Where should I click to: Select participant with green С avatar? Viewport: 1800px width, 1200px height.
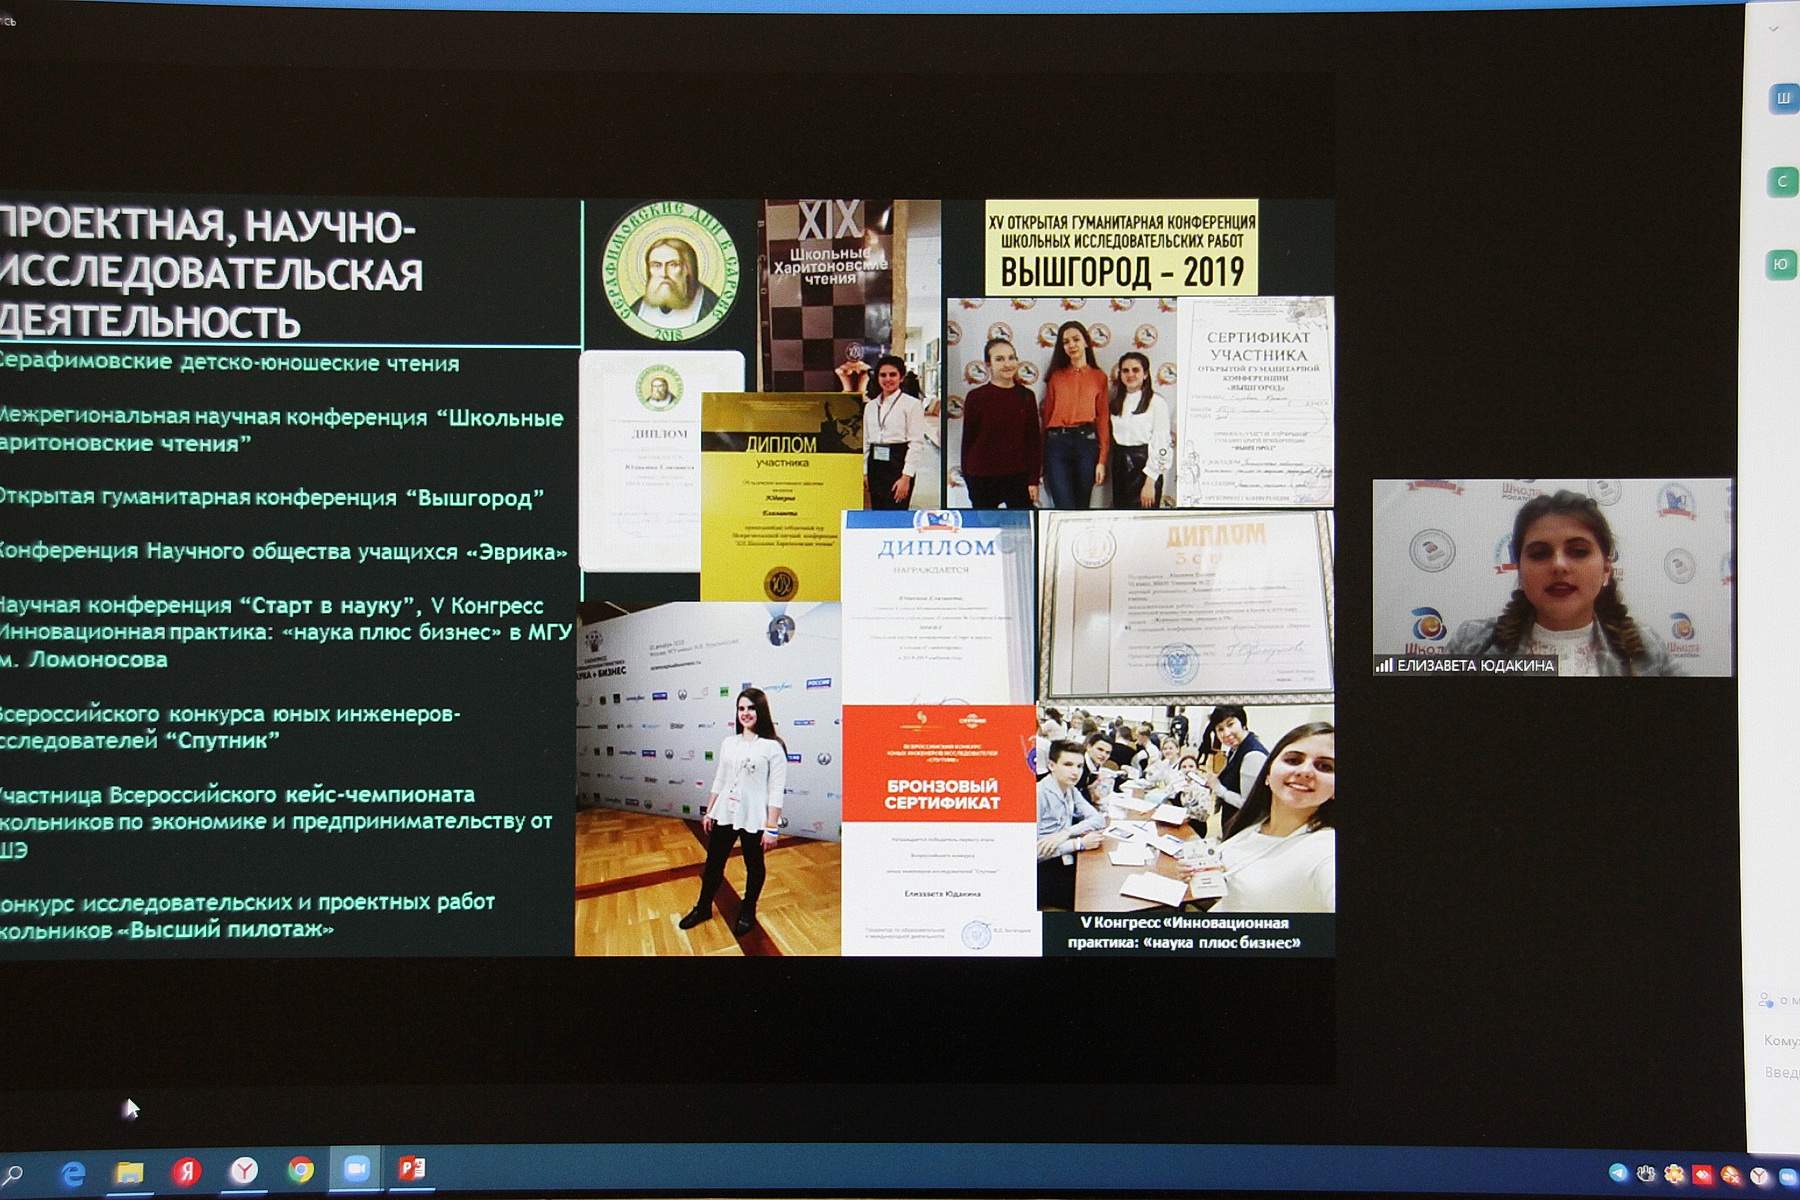coord(1782,182)
